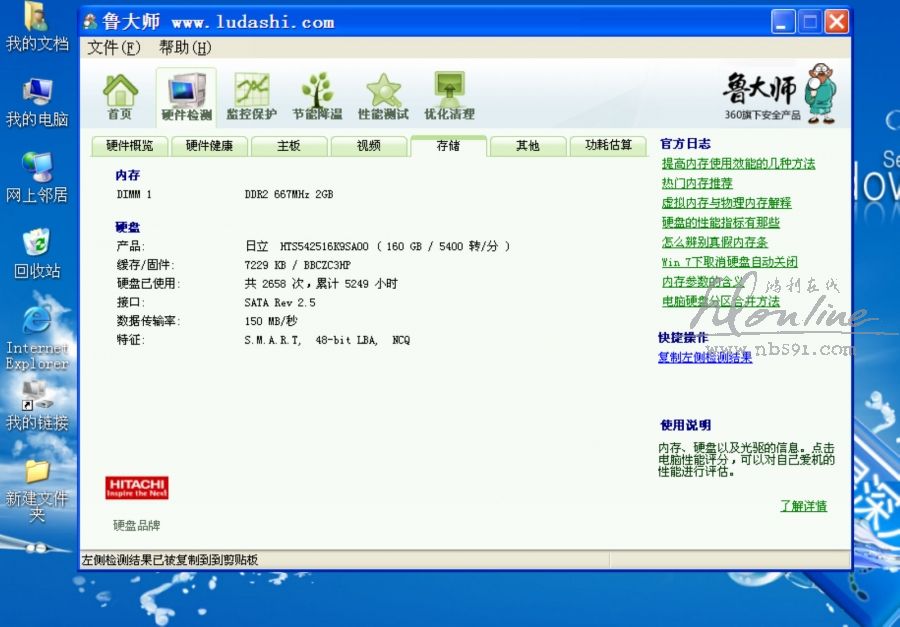This screenshot has height=627, width=900.
Task: Open the 性能测试 performance test icon
Action: [383, 96]
